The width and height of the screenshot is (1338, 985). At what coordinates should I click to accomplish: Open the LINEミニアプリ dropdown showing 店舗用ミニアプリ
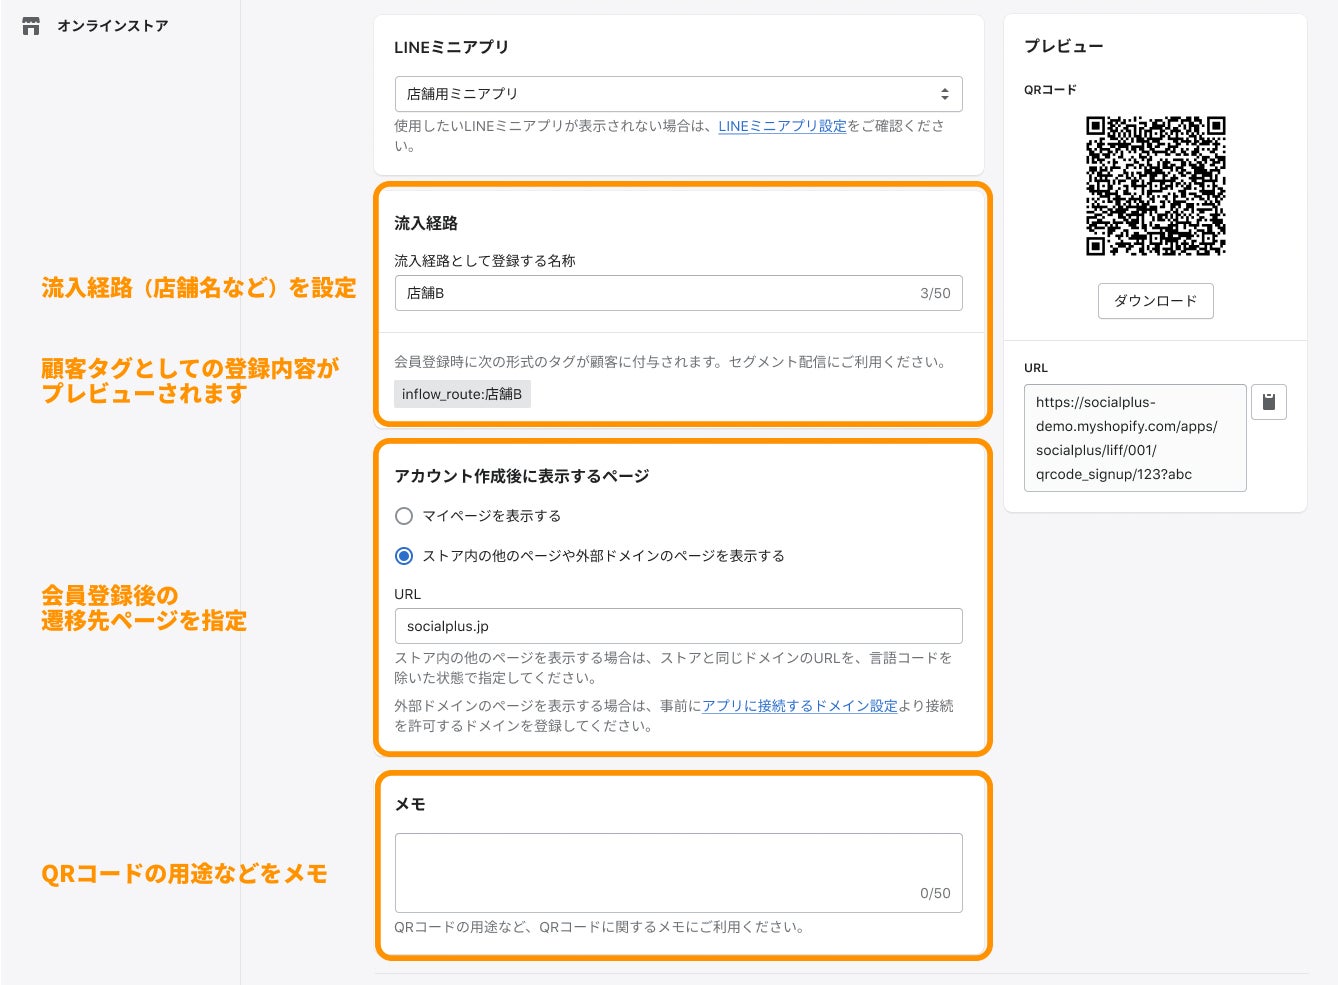click(x=679, y=94)
